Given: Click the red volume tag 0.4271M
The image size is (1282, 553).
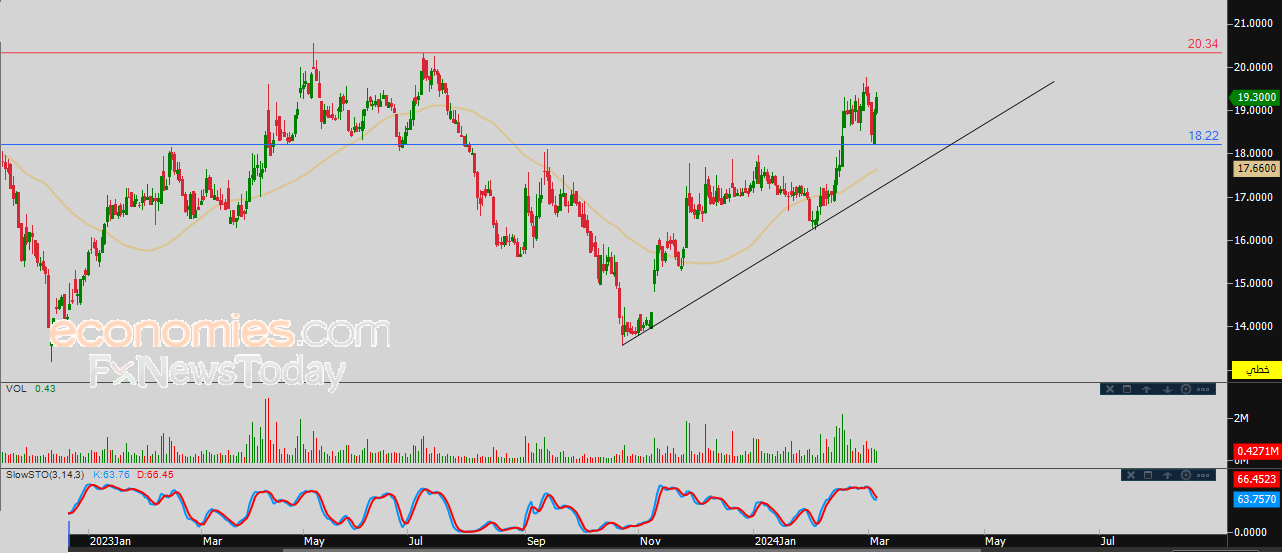Looking at the screenshot, I should [1257, 451].
